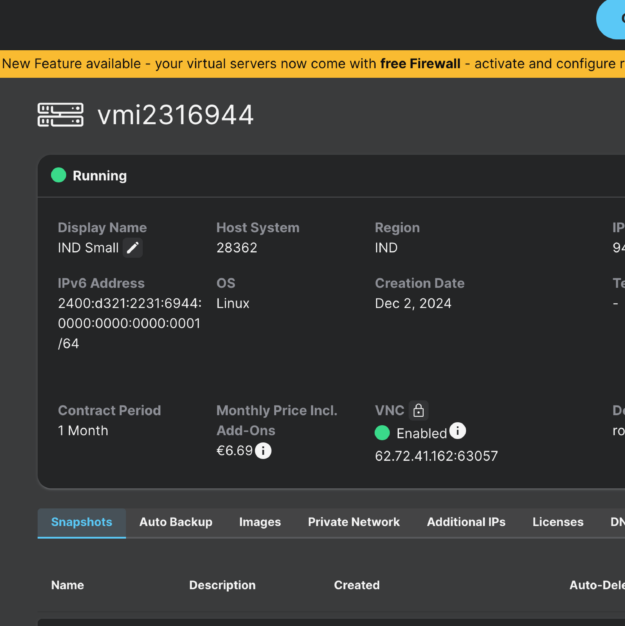625x626 pixels.
Task: Click the Contract Period value 1 Month
Action: click(x=83, y=431)
